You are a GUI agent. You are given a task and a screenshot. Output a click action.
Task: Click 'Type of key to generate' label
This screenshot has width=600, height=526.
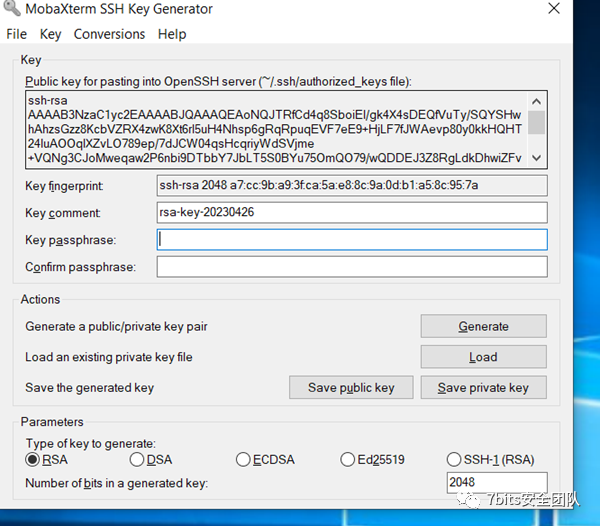(x=91, y=443)
